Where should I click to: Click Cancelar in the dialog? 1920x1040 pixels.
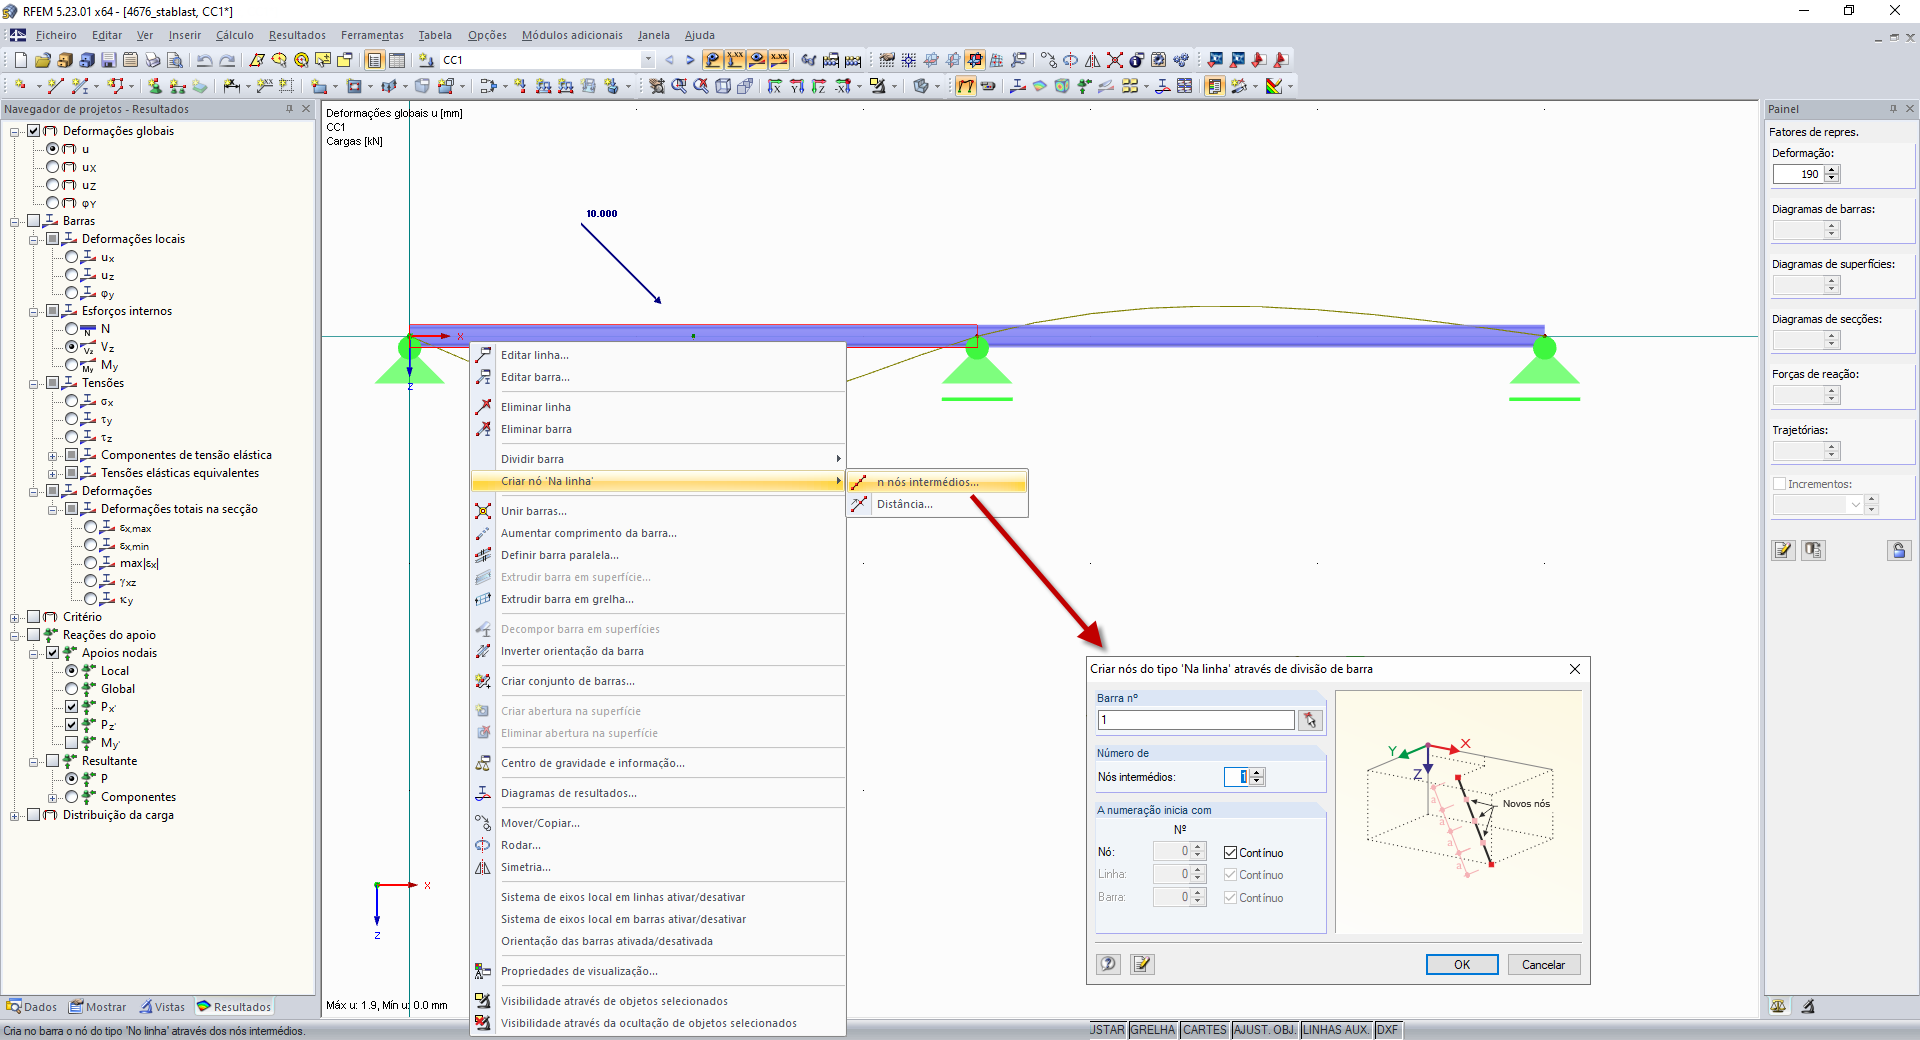1543,965
